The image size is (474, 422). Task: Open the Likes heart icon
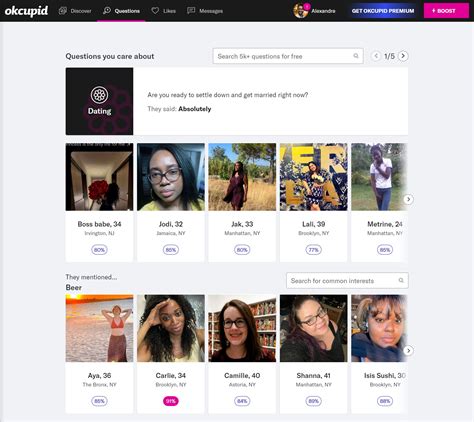coord(155,11)
